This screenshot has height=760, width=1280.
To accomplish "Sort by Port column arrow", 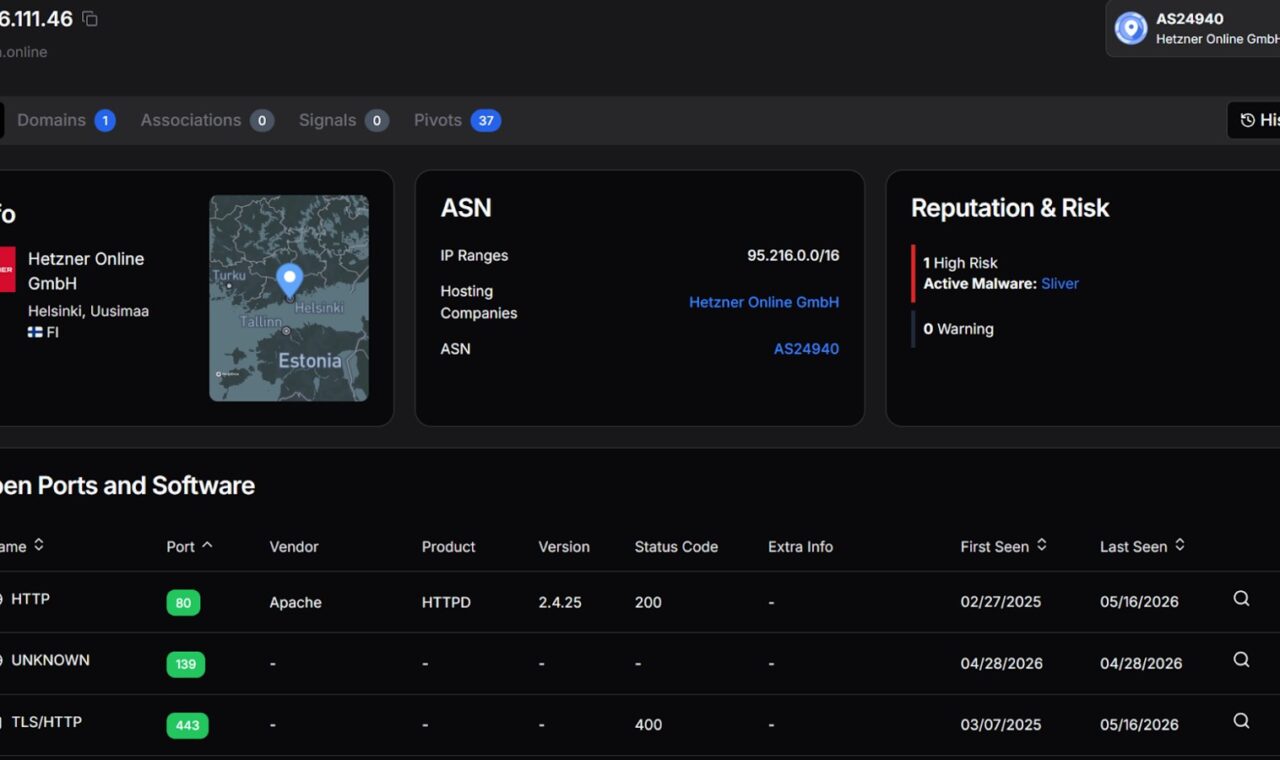I will [207, 545].
